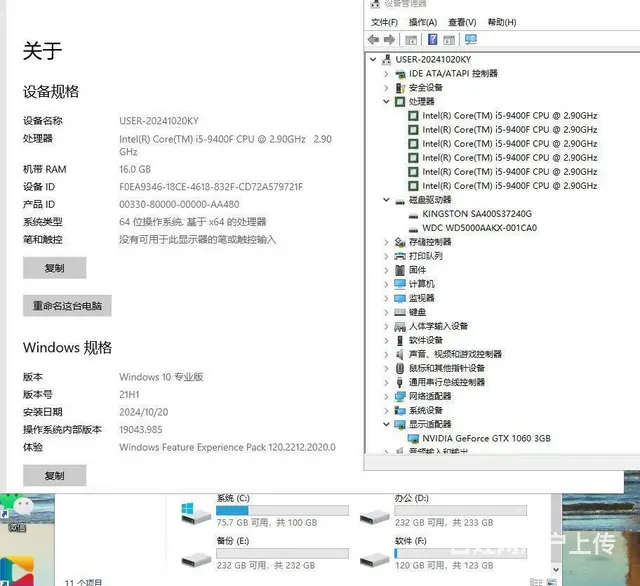
Task: Scan for hardware changes monitor icon
Action: point(471,40)
